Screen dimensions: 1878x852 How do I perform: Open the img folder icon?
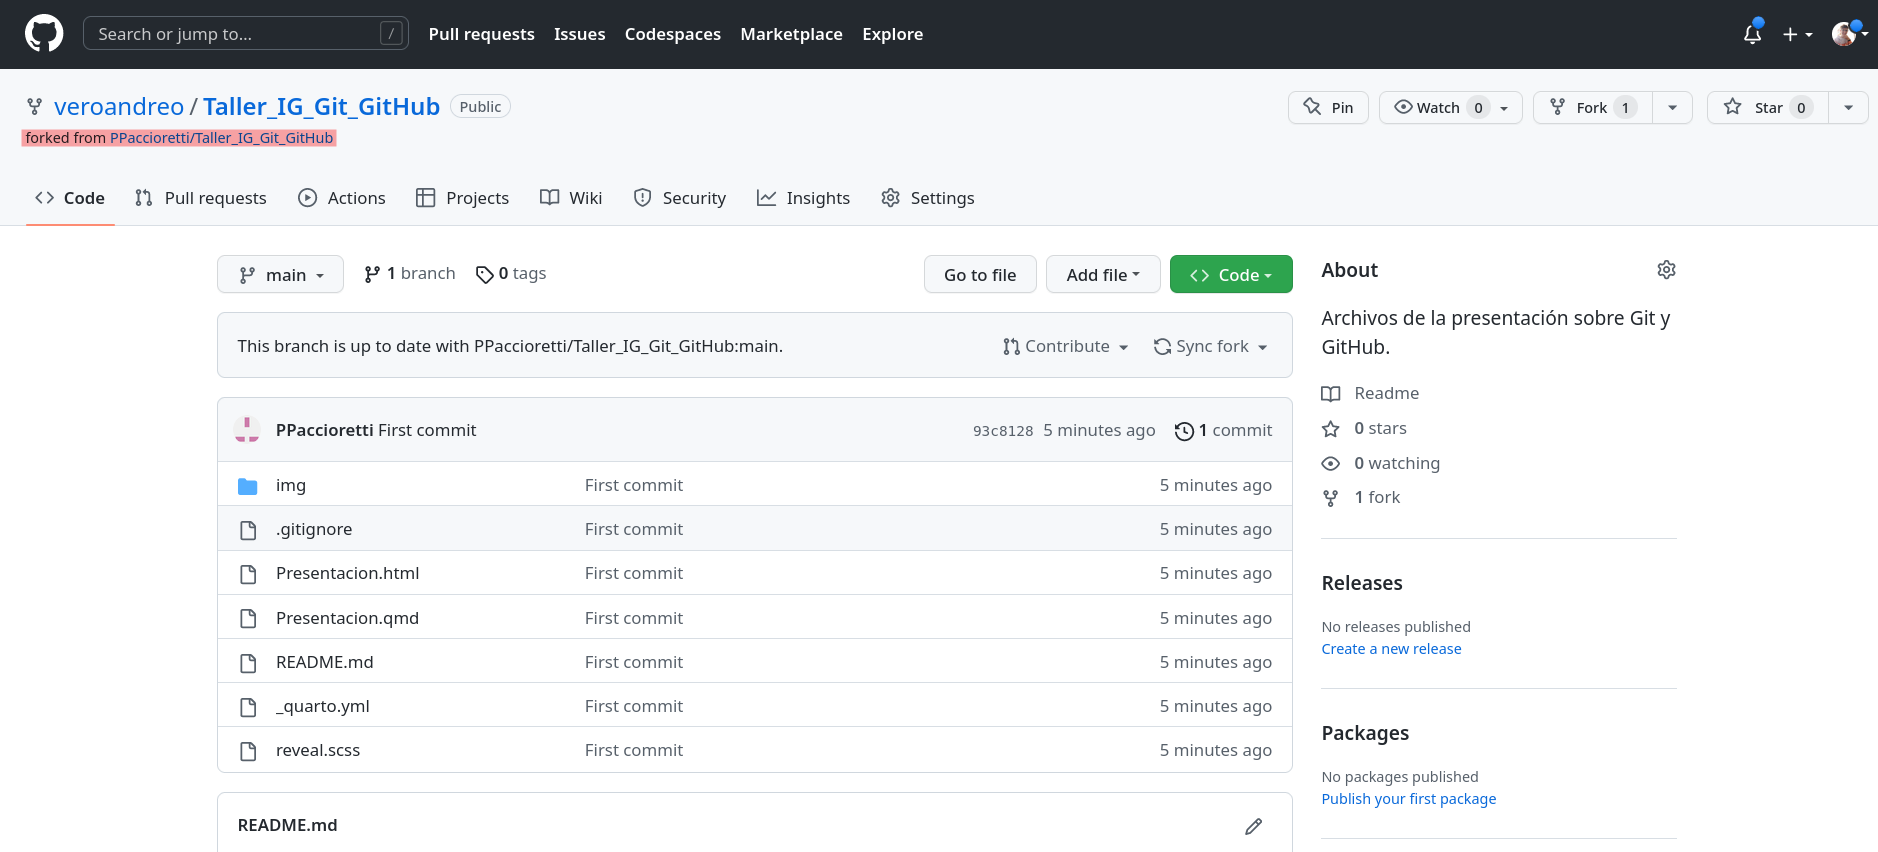point(248,486)
